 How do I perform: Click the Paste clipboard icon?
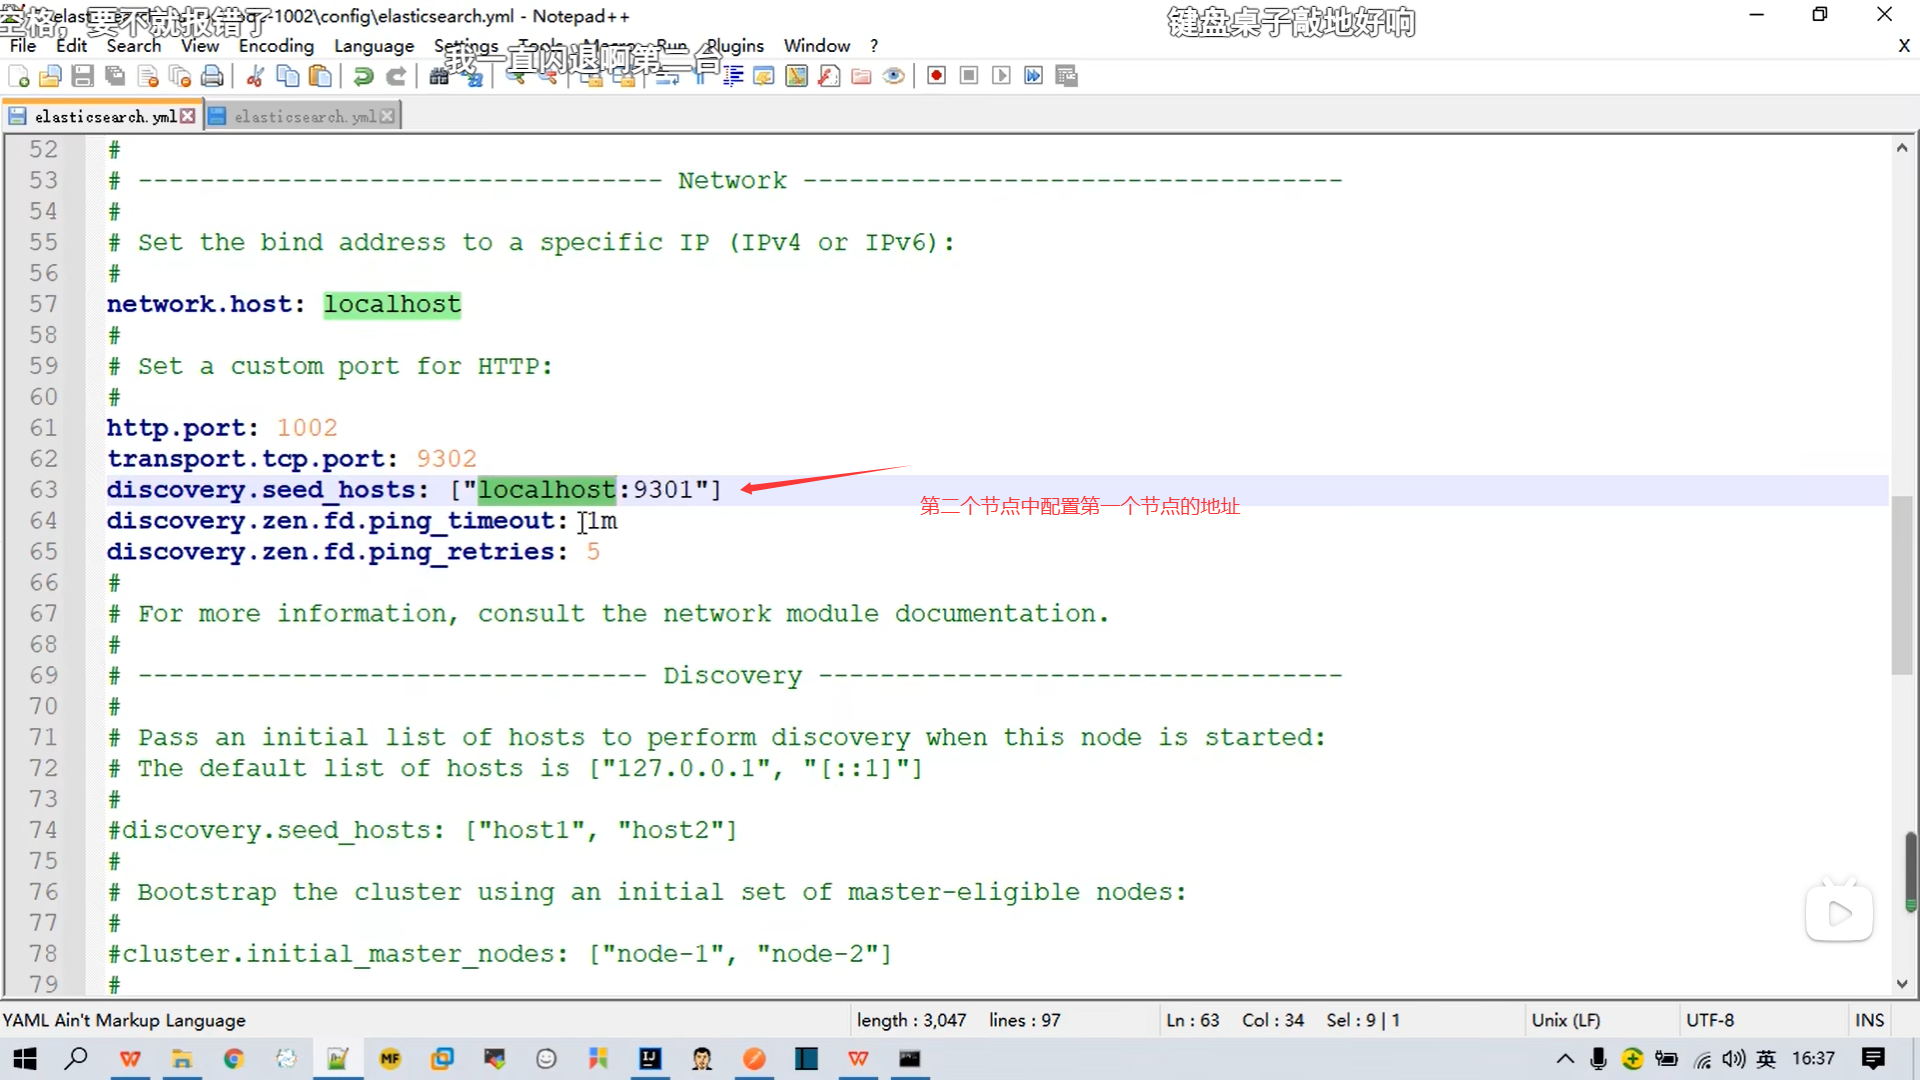pos(320,76)
